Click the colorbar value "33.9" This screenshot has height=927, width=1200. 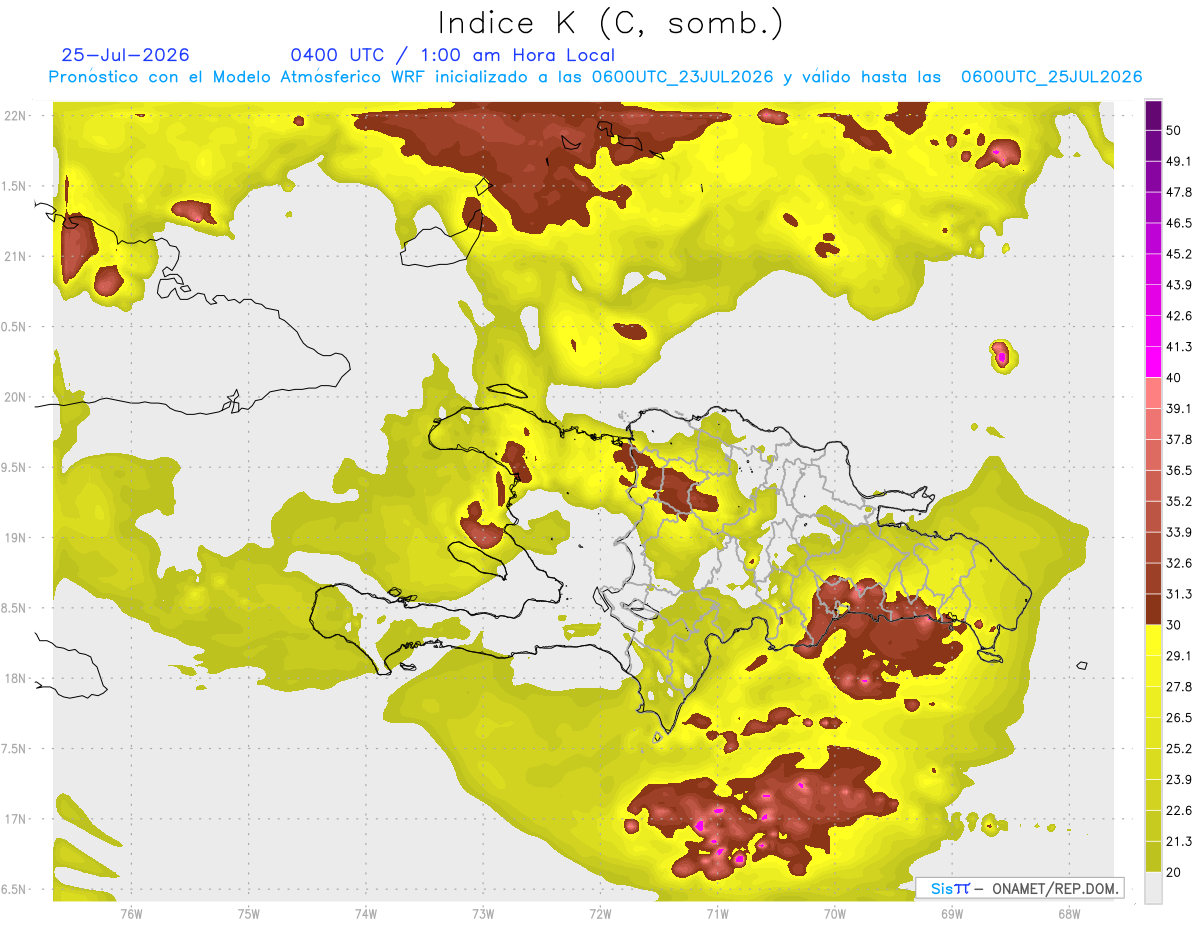[x=1179, y=531]
